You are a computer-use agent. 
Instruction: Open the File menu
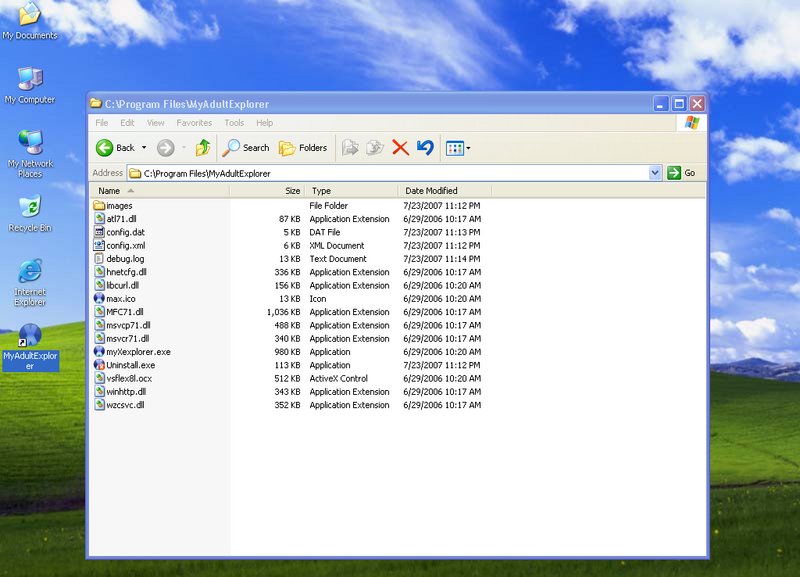102,123
